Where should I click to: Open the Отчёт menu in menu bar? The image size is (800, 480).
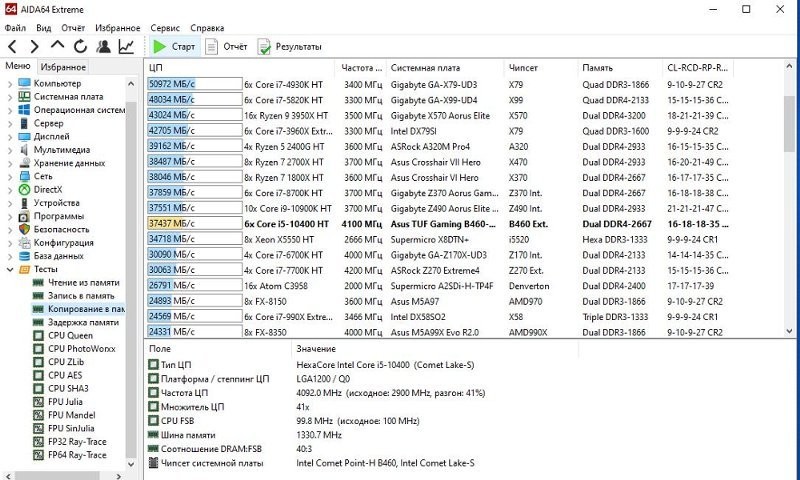(x=73, y=28)
